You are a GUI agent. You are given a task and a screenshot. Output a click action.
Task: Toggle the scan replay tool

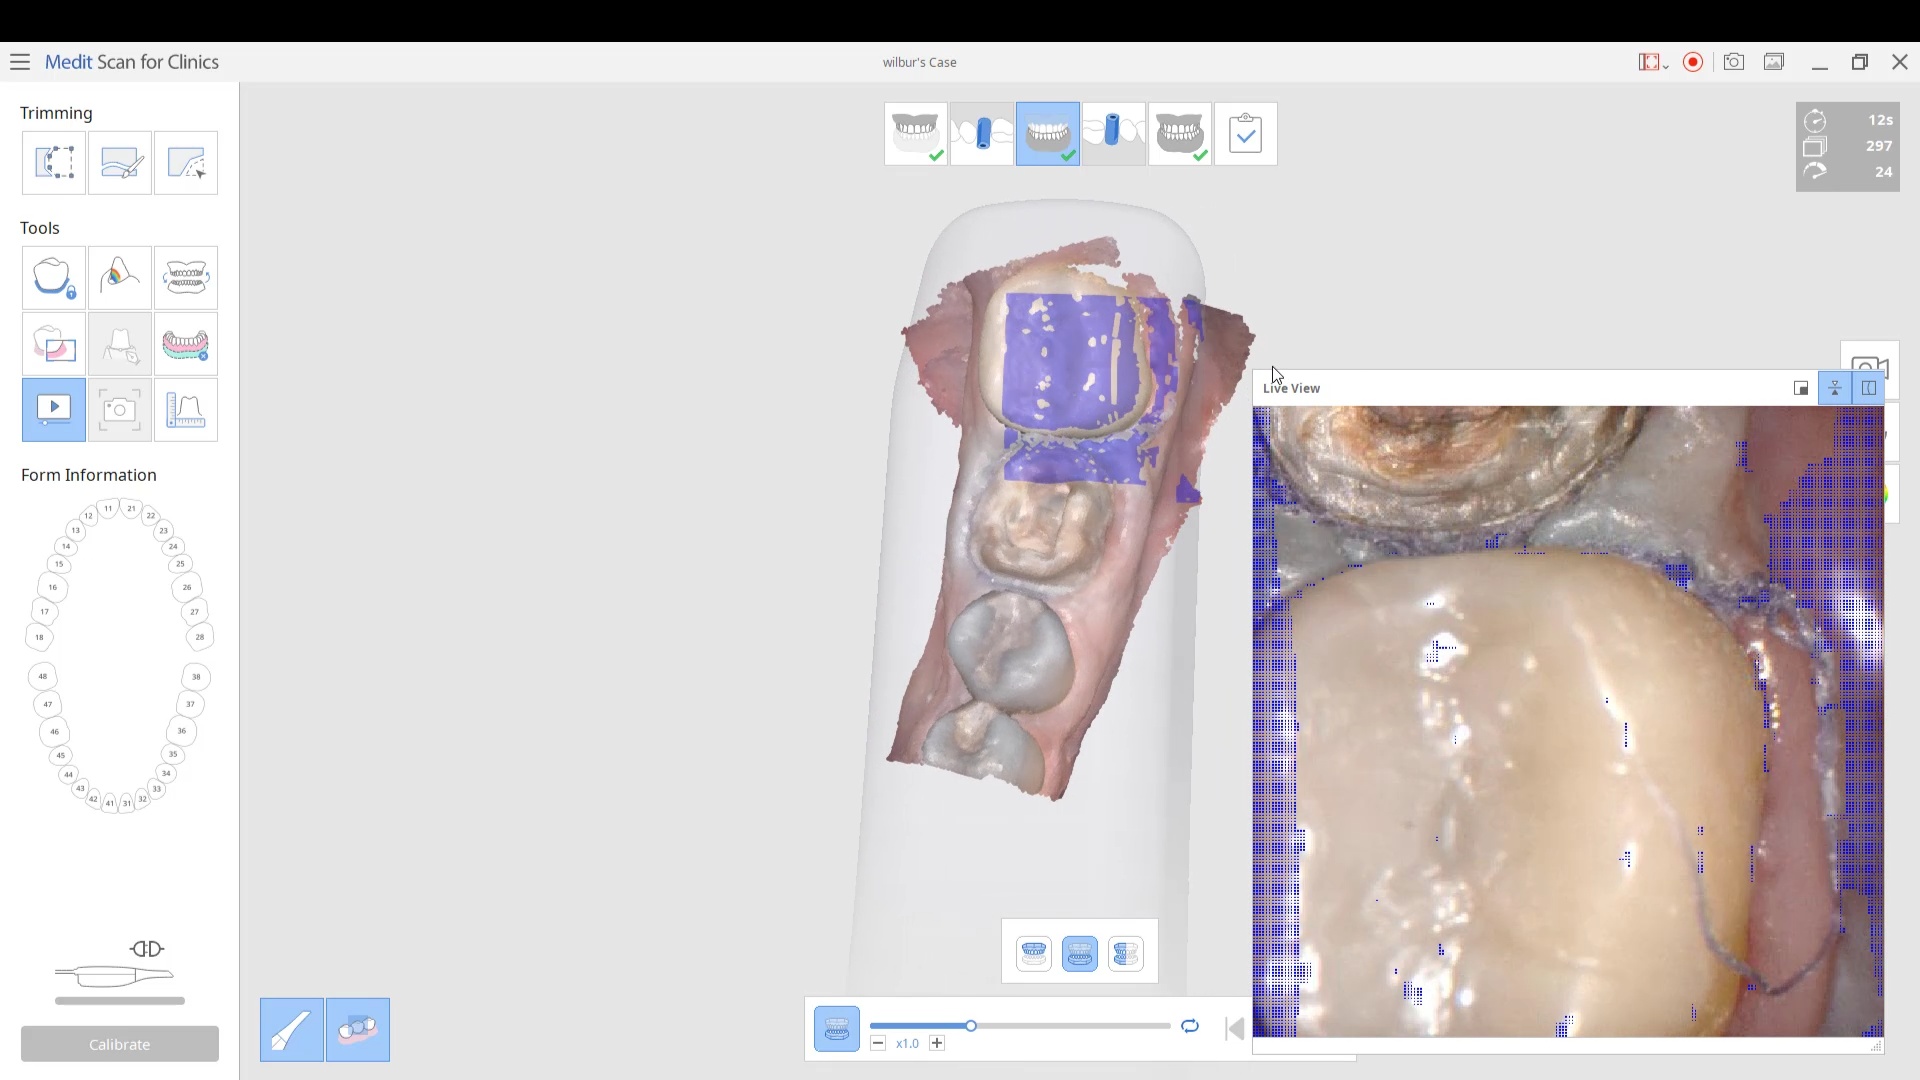54,410
